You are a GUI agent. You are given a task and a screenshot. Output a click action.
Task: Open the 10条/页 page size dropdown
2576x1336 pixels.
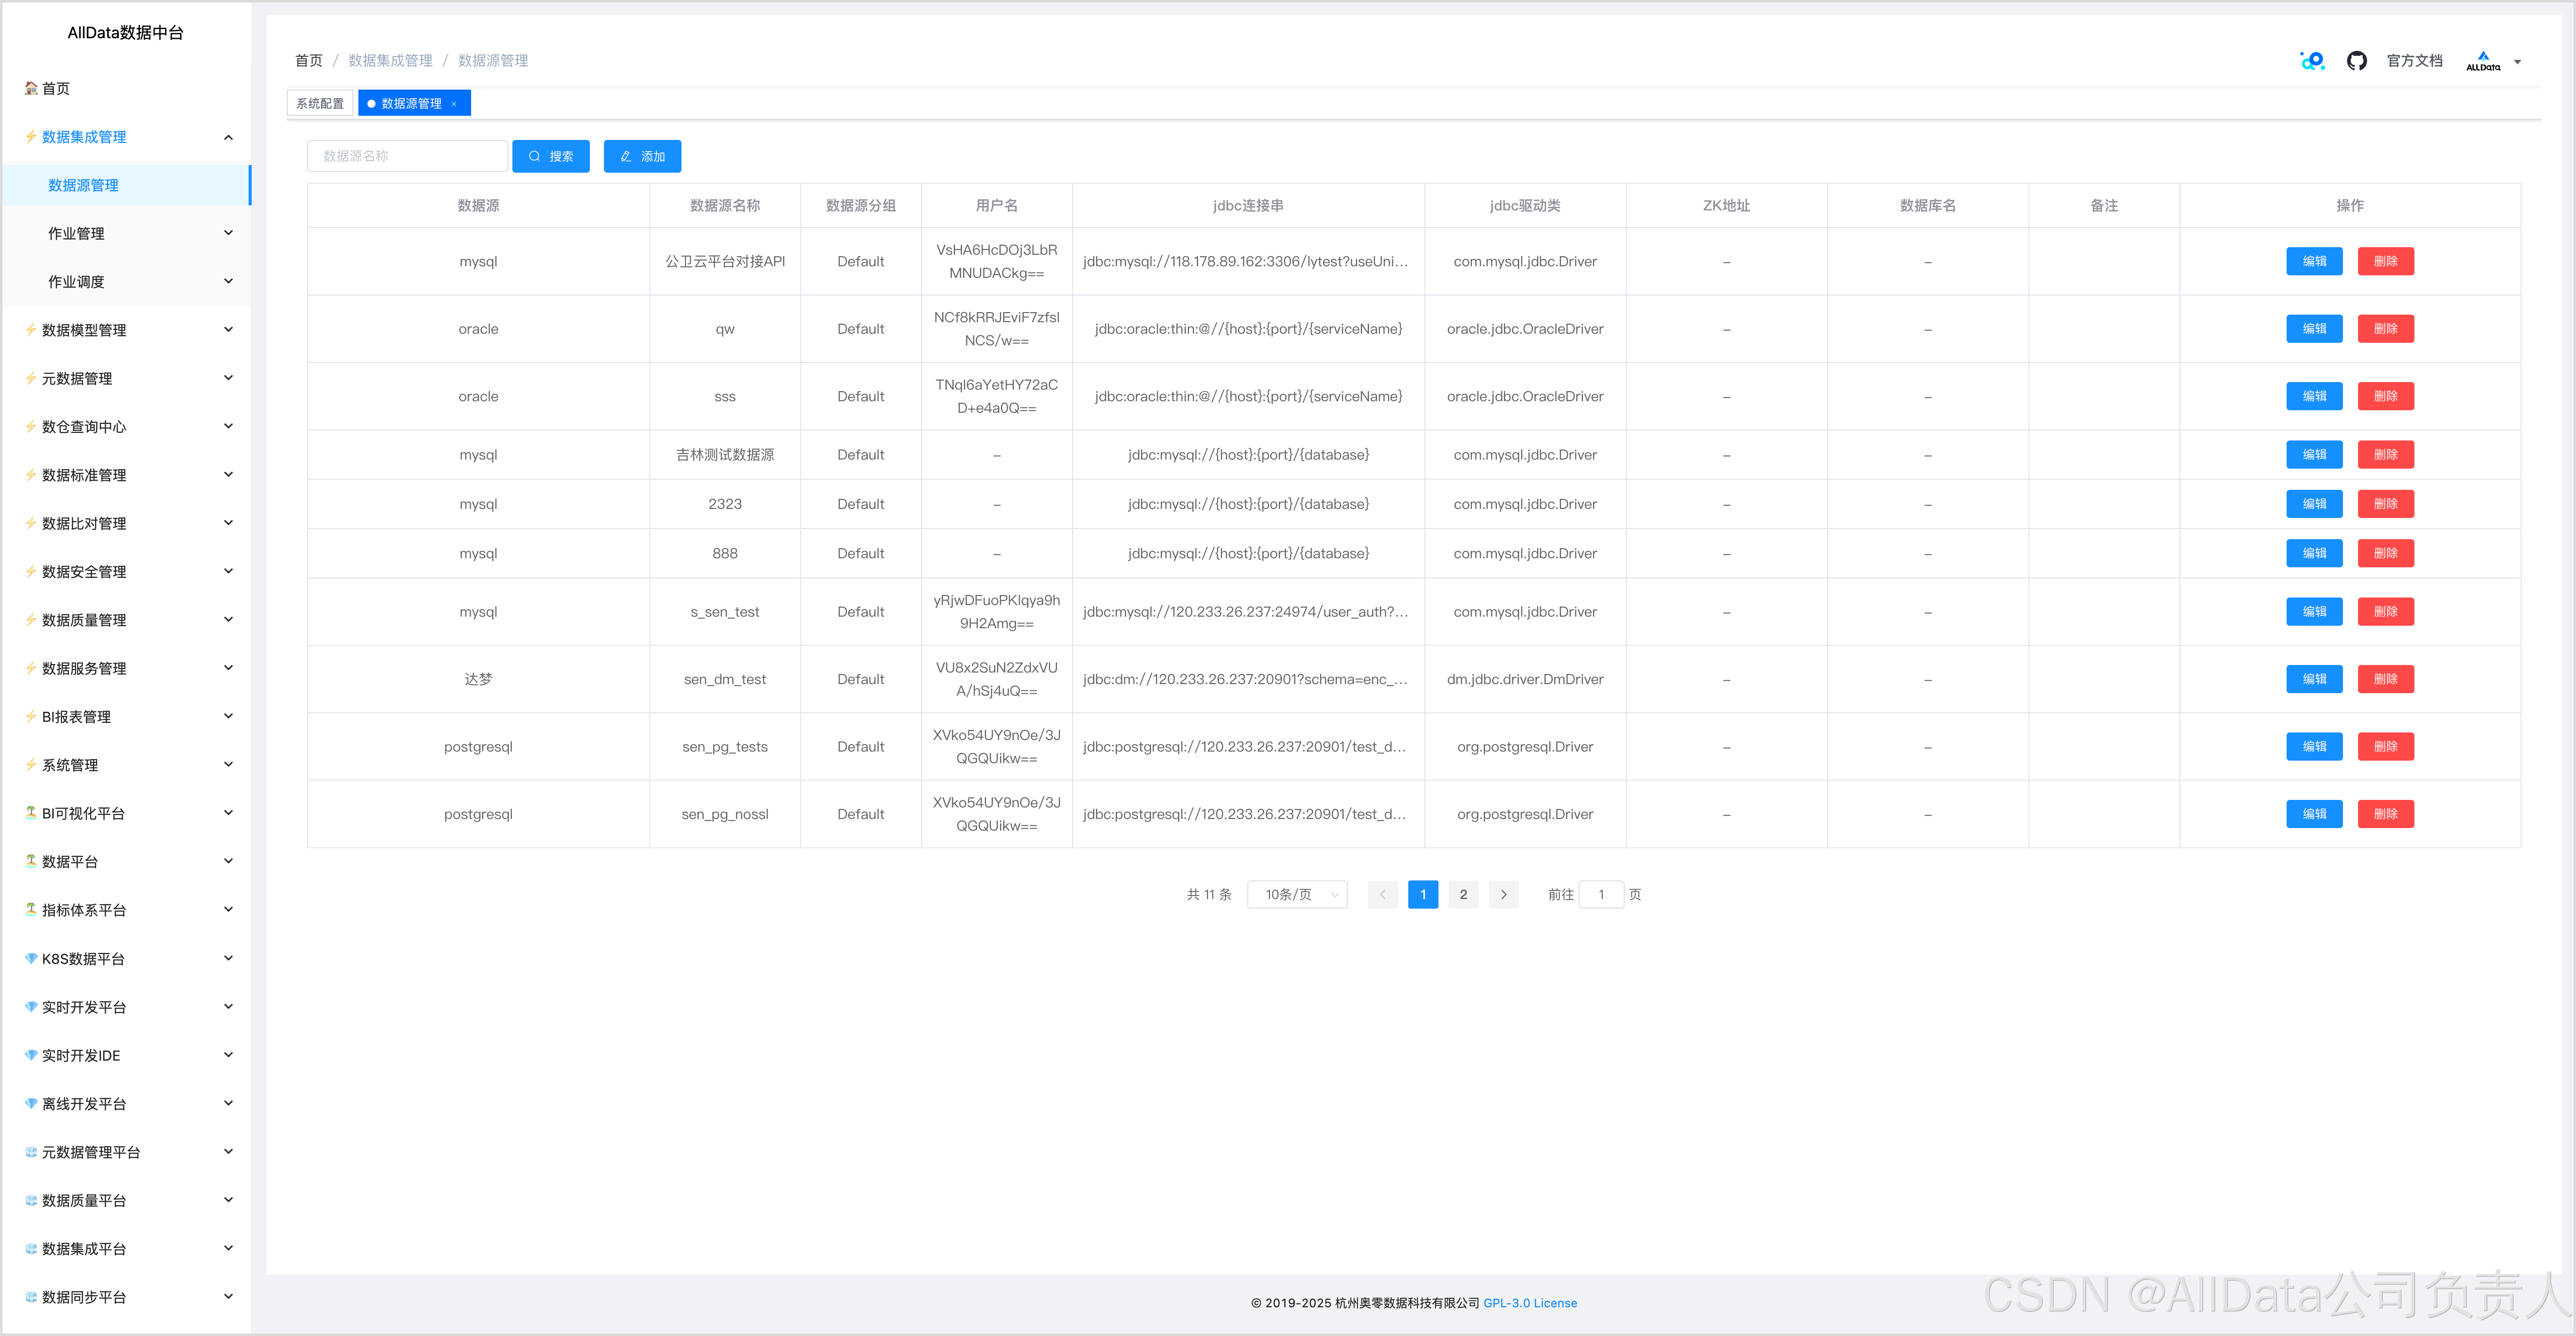point(1297,894)
